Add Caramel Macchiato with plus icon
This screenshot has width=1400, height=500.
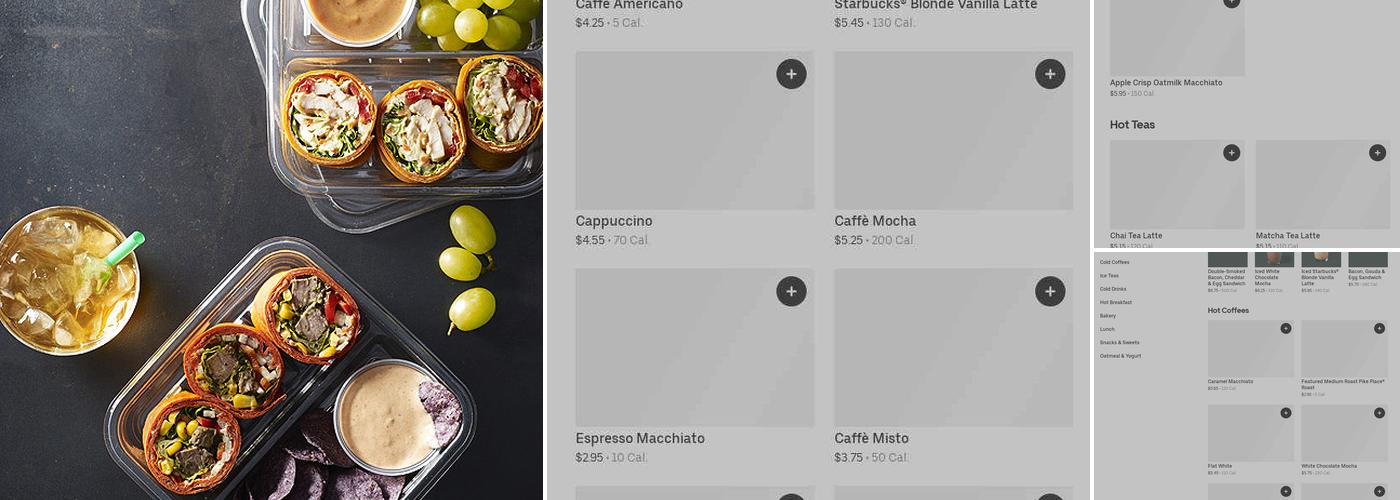click(x=1286, y=328)
